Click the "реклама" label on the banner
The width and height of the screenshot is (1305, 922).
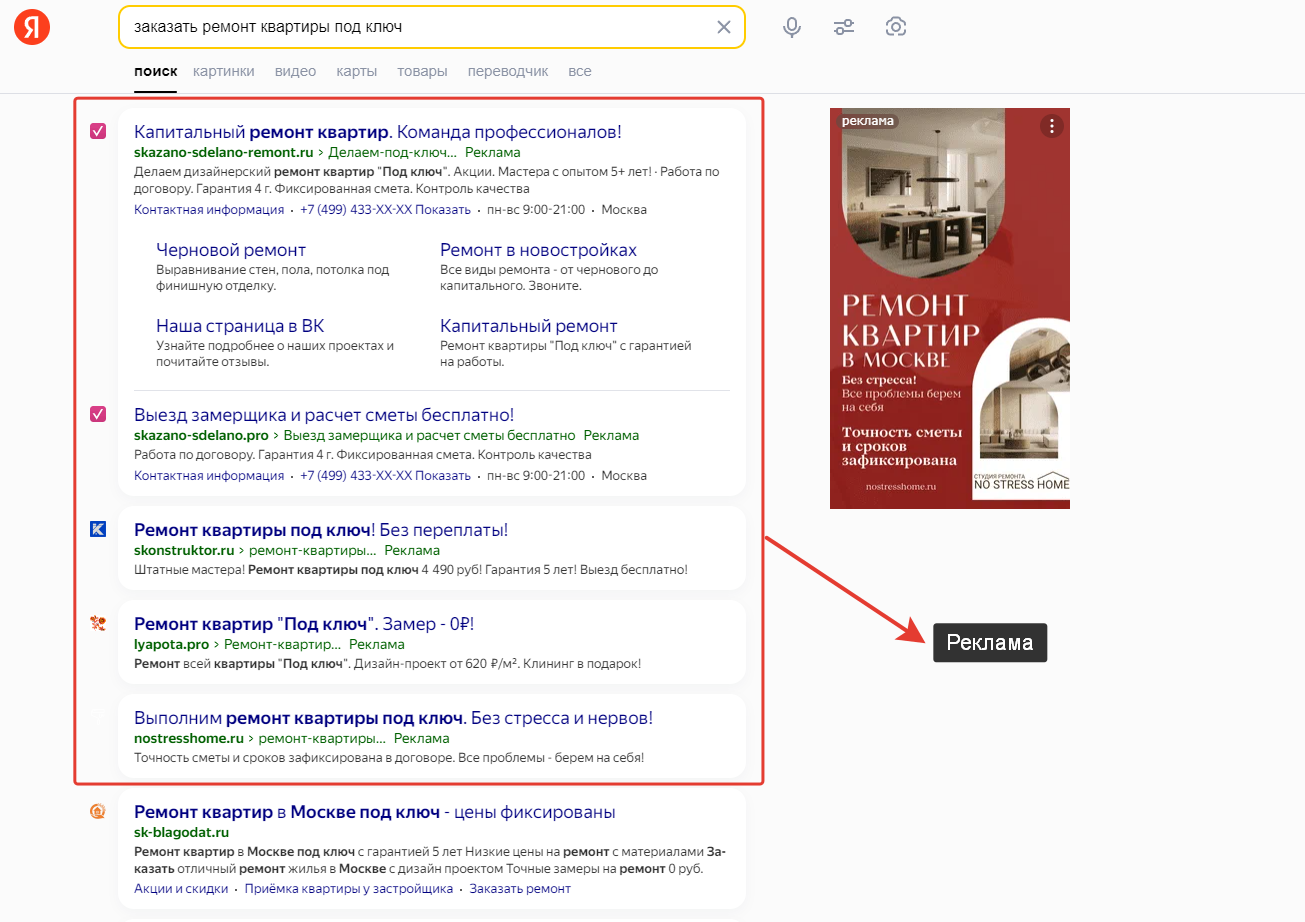[x=867, y=121]
